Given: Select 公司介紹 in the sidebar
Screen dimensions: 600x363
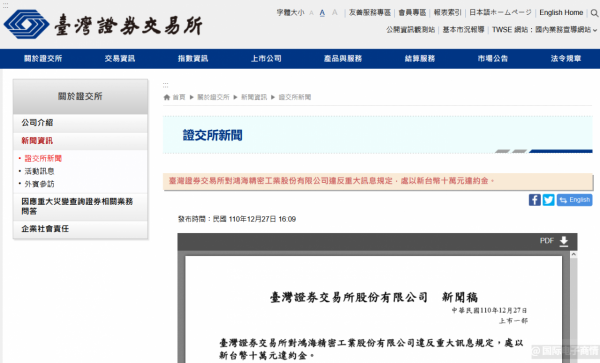Looking at the screenshot, I should (x=80, y=123).
